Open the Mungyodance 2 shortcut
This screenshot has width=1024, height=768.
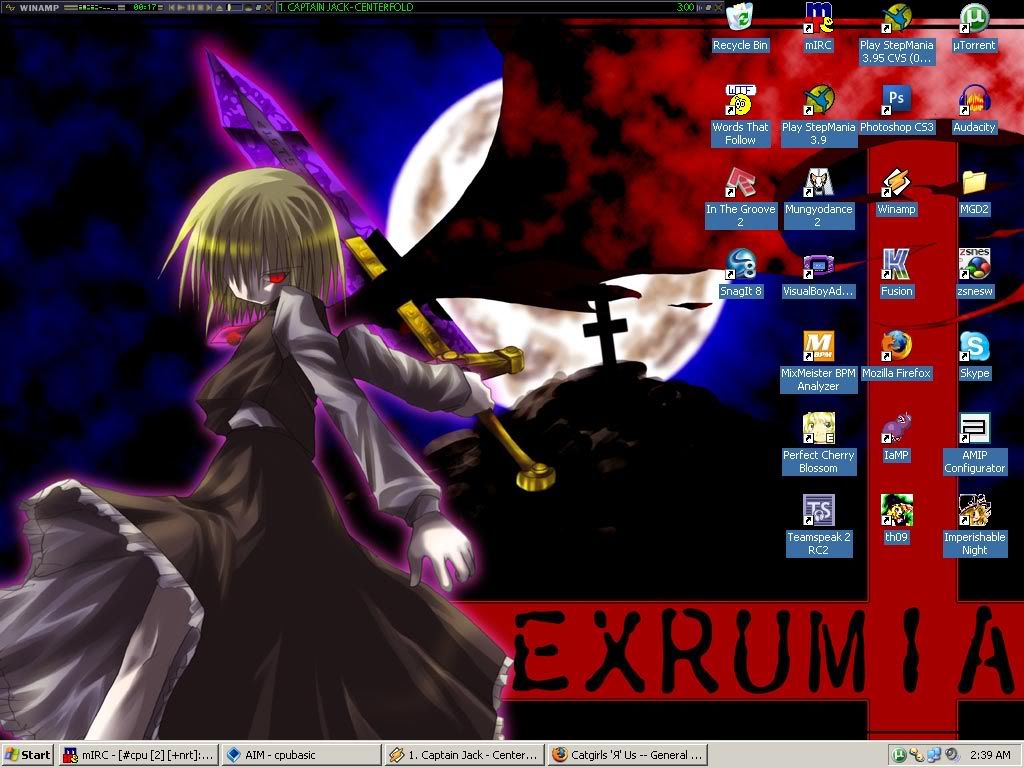tap(818, 199)
